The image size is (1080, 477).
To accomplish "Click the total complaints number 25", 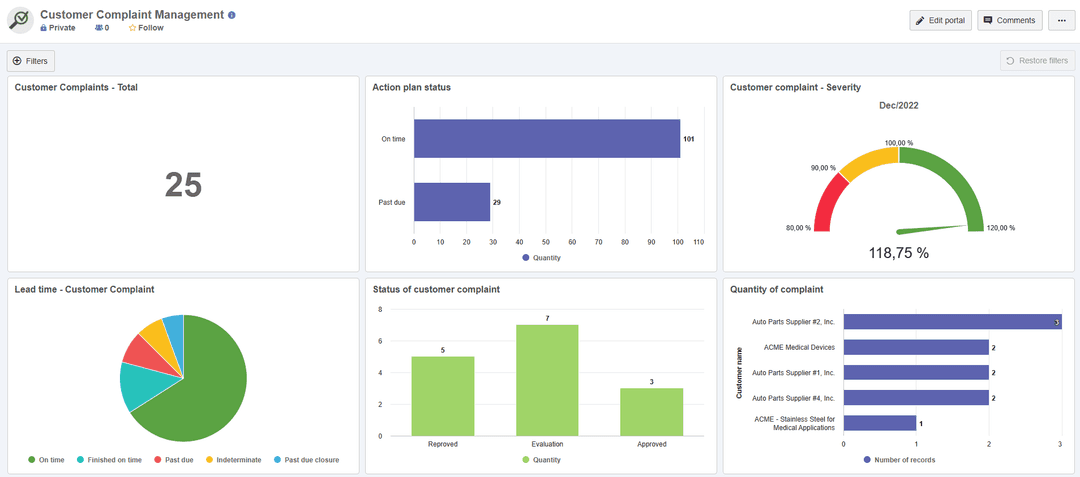I will point(183,185).
